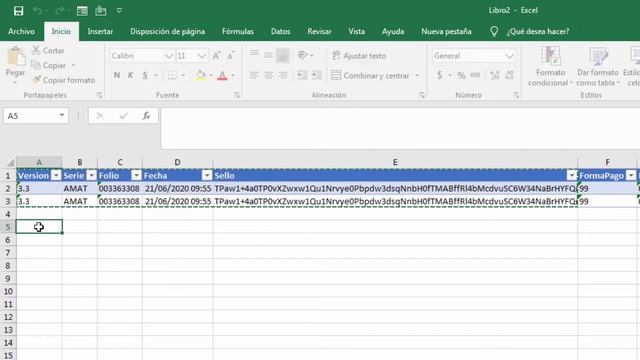Select the Revisar tab
This screenshot has height=360, width=640.
click(319, 31)
